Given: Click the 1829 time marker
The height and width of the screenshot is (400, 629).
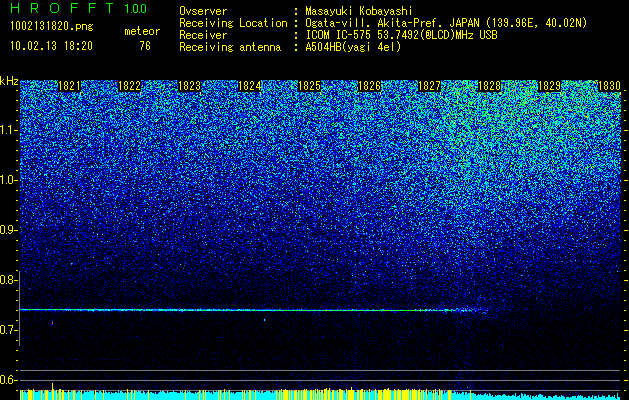Looking at the screenshot, I should [549, 86].
